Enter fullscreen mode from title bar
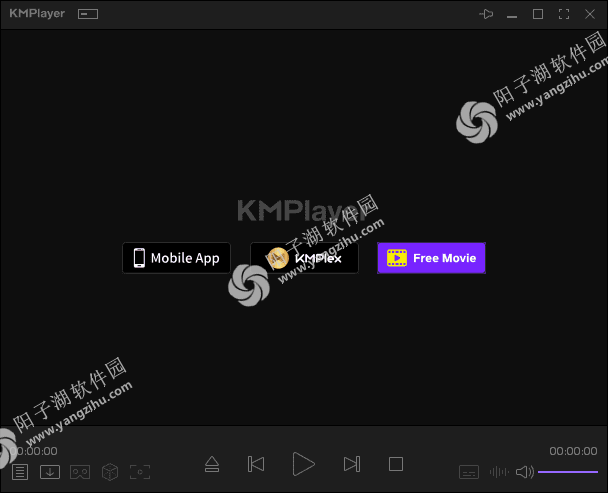The height and width of the screenshot is (493, 608). [x=564, y=14]
